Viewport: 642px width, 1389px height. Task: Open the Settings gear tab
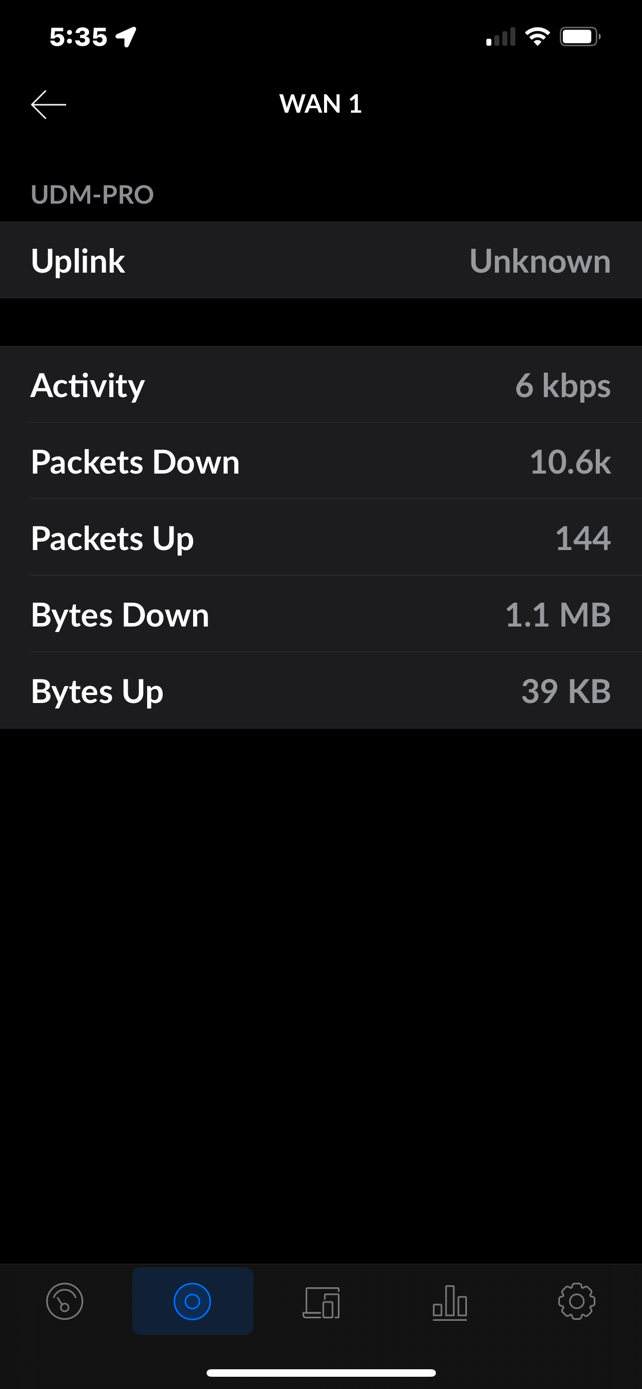pos(576,1301)
